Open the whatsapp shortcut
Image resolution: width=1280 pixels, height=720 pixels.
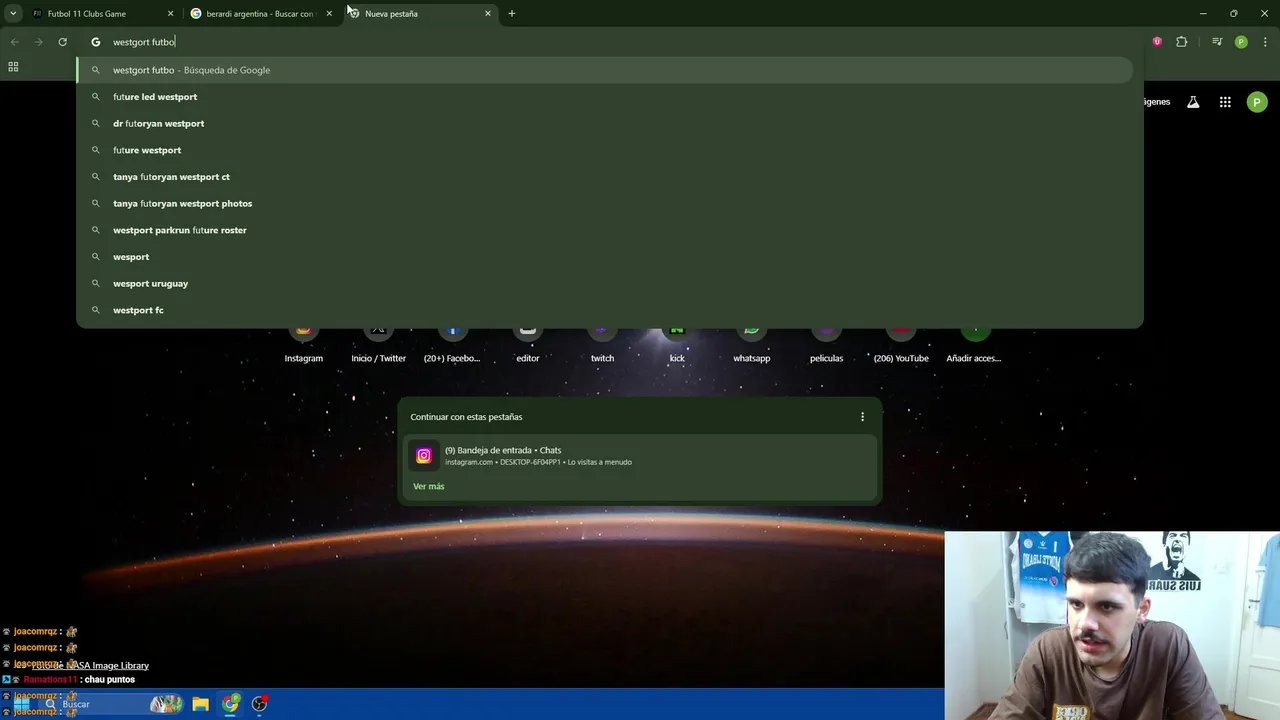point(752,345)
